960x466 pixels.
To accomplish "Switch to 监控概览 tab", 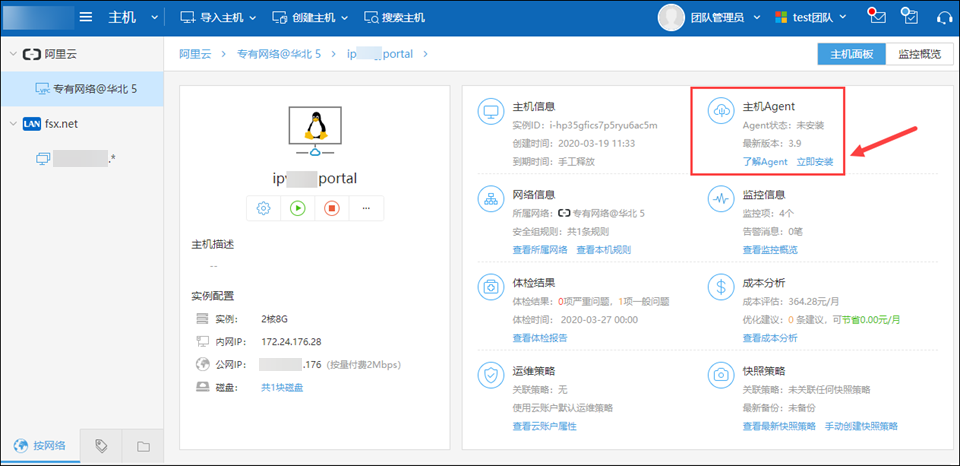I will (920, 54).
